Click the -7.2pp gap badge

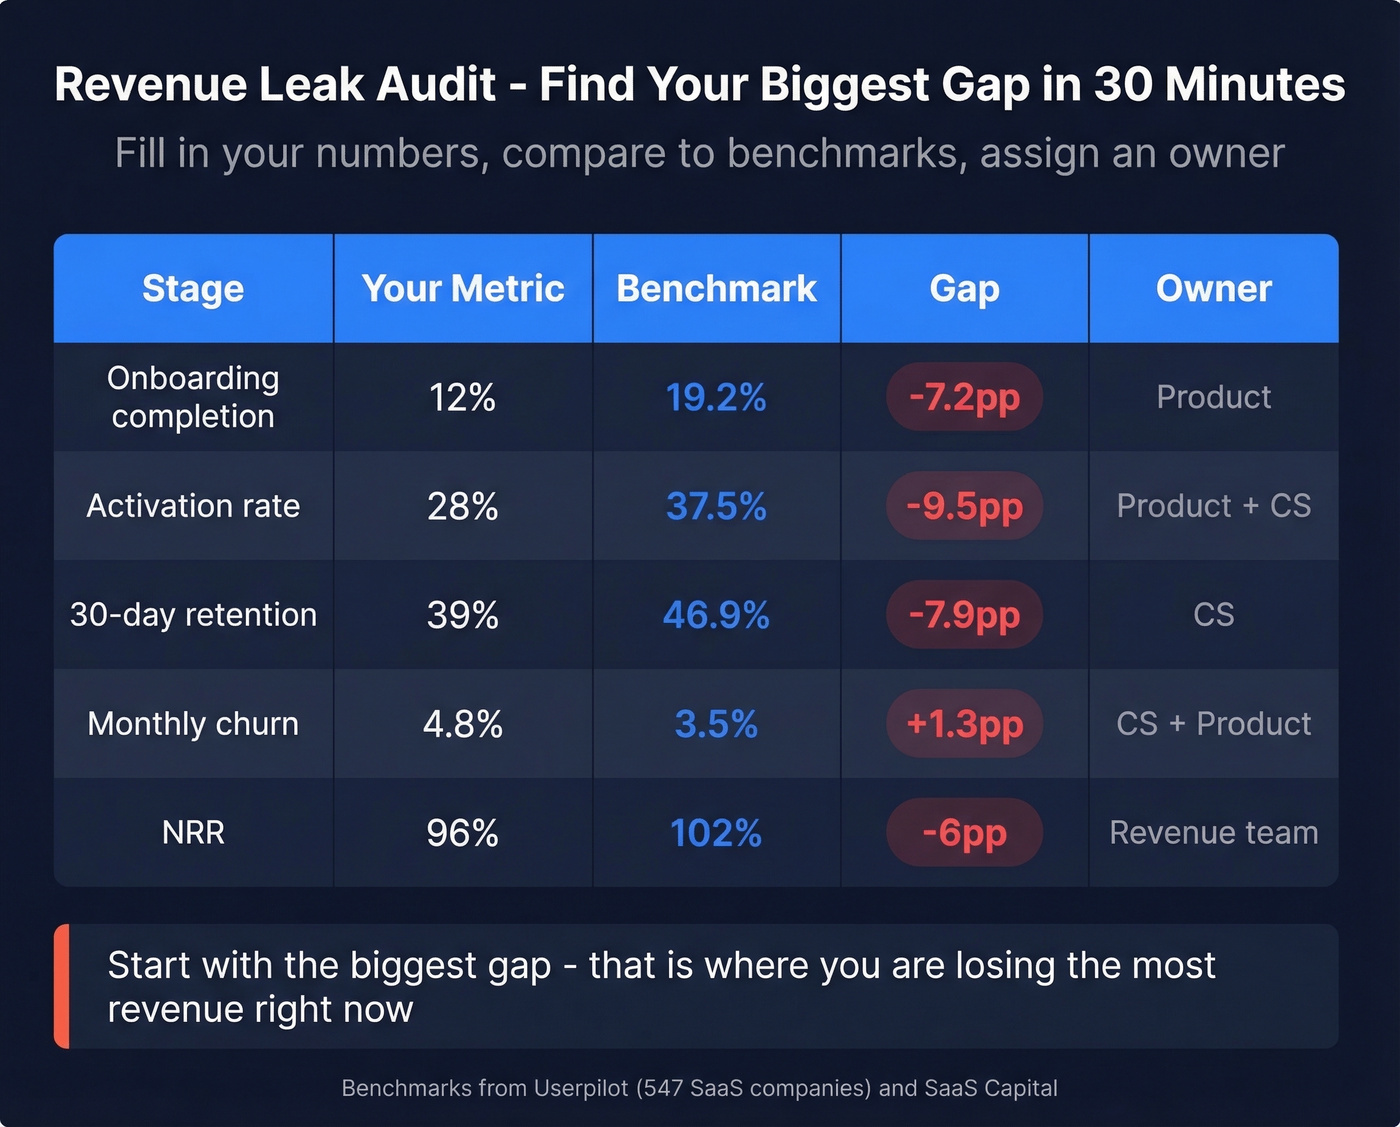click(963, 397)
